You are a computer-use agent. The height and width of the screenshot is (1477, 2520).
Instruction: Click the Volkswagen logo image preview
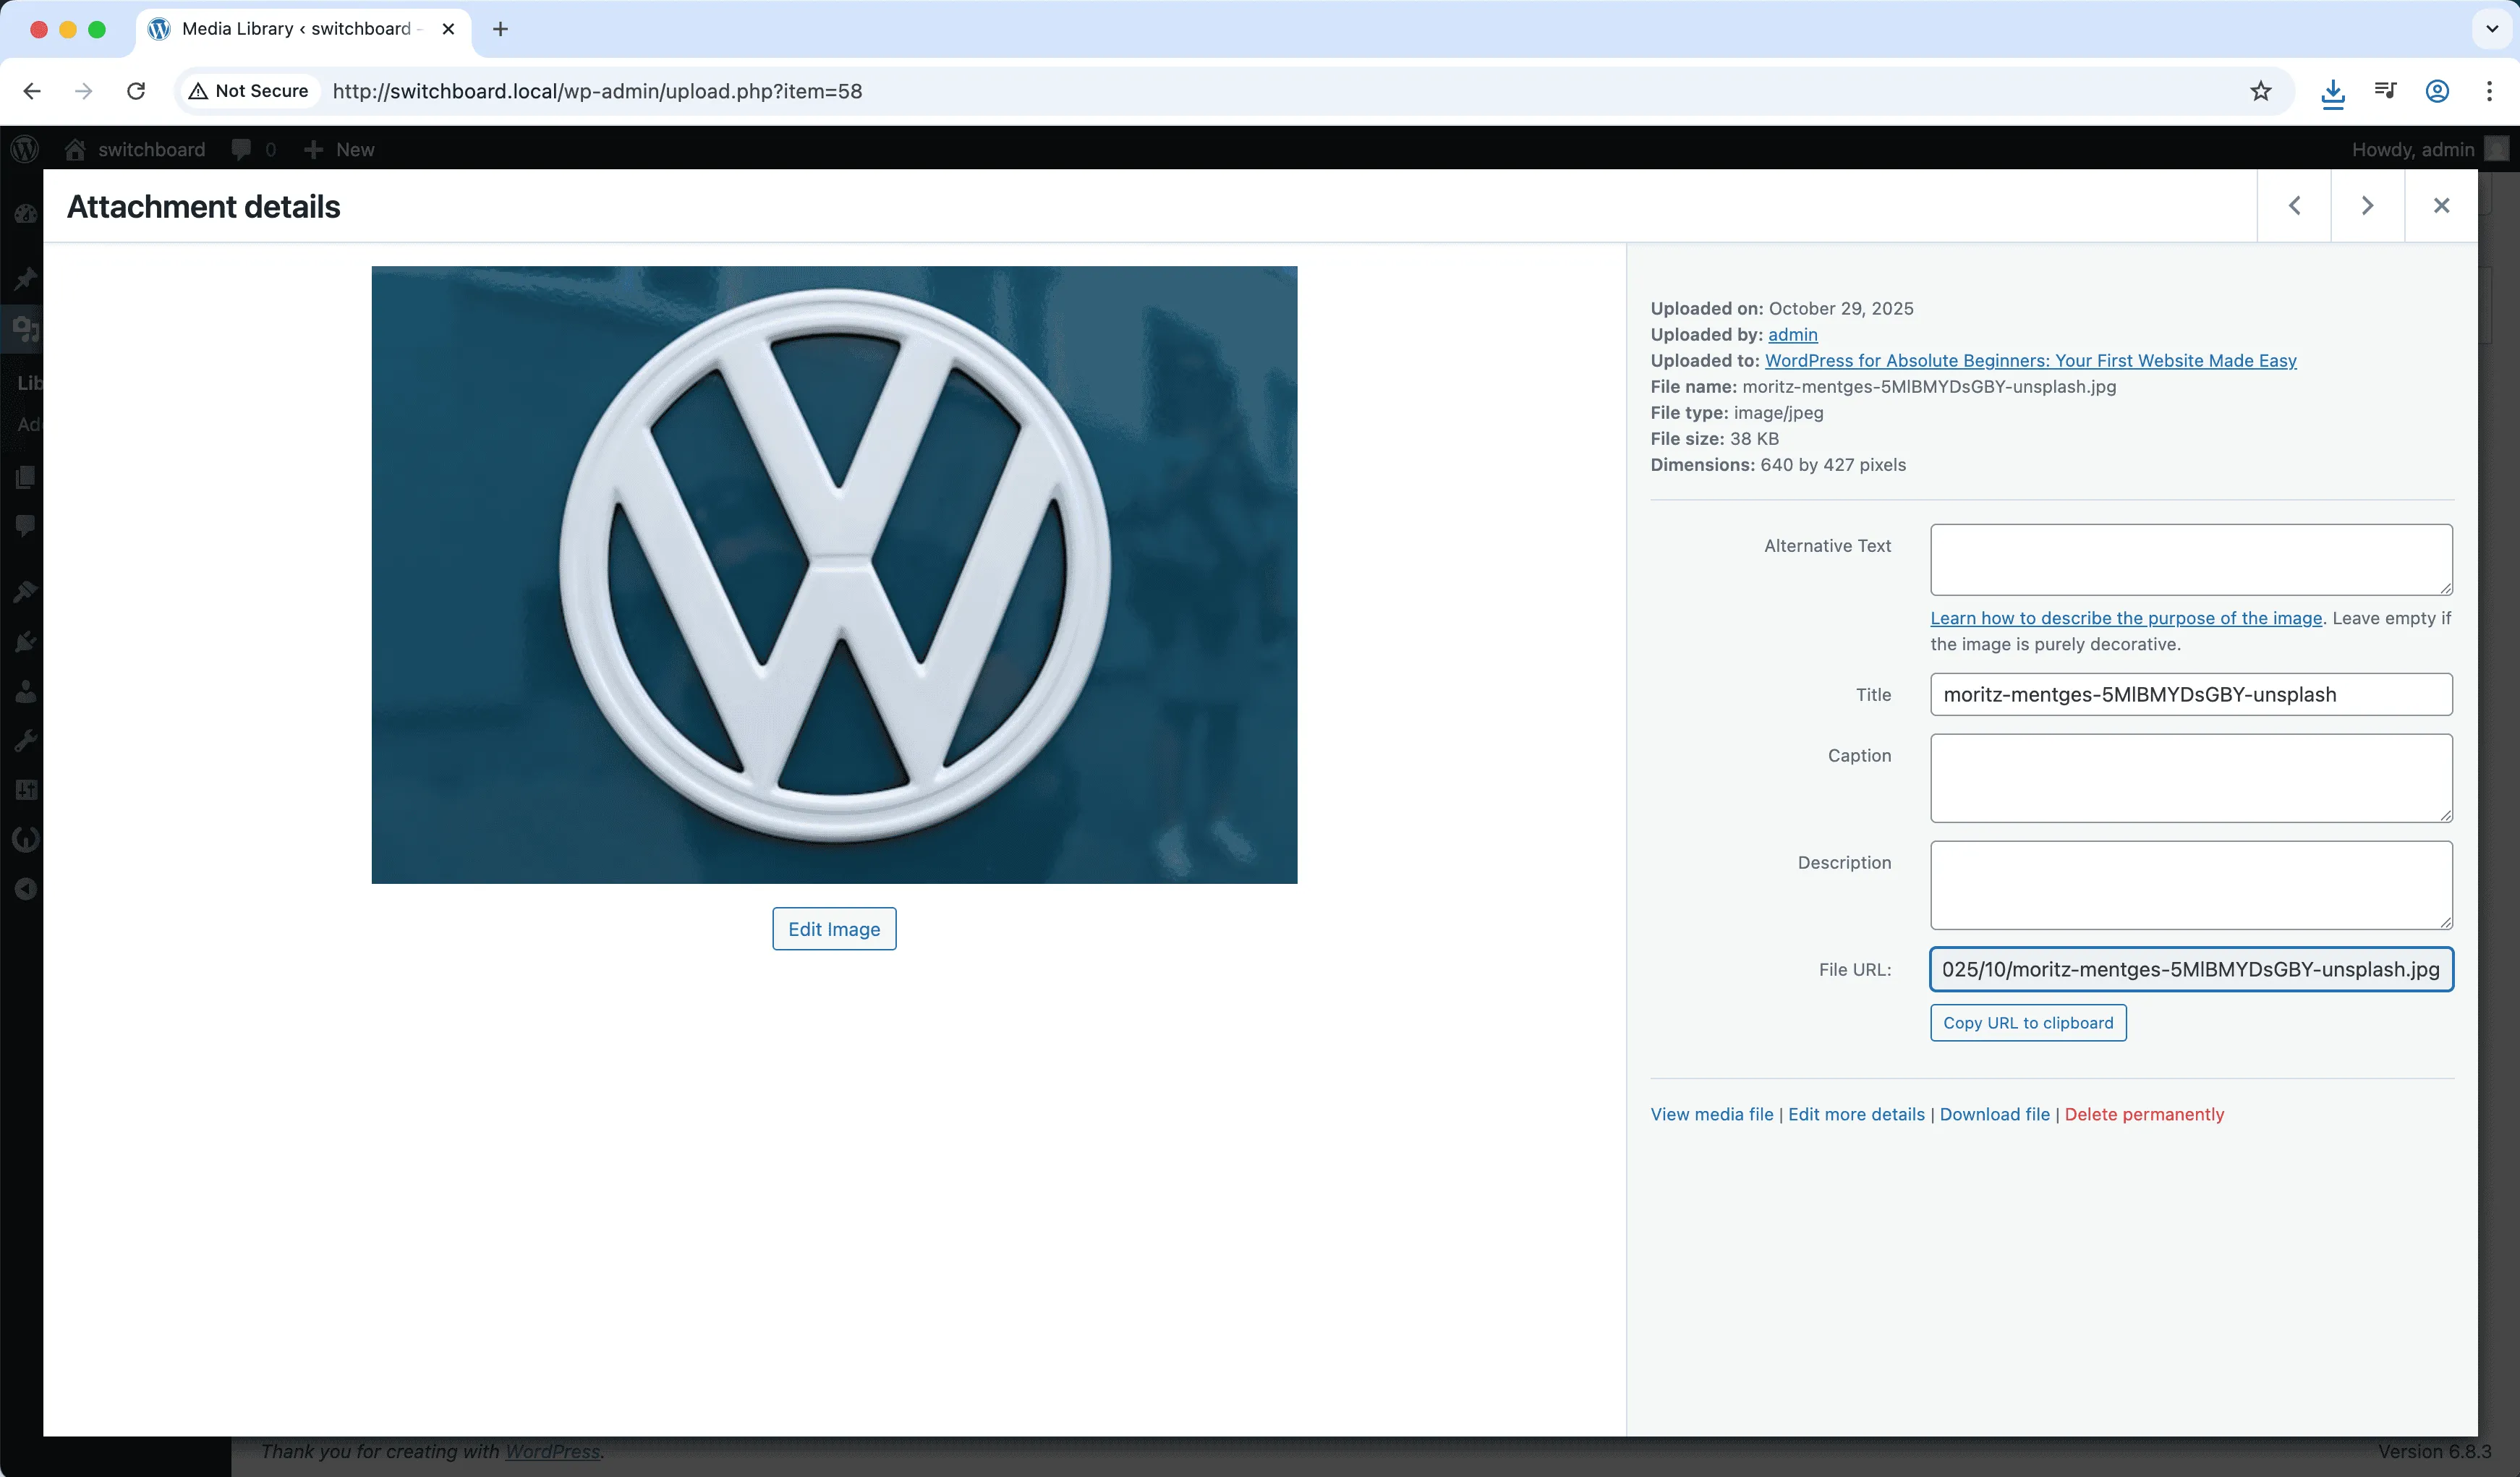pyautogui.click(x=834, y=574)
